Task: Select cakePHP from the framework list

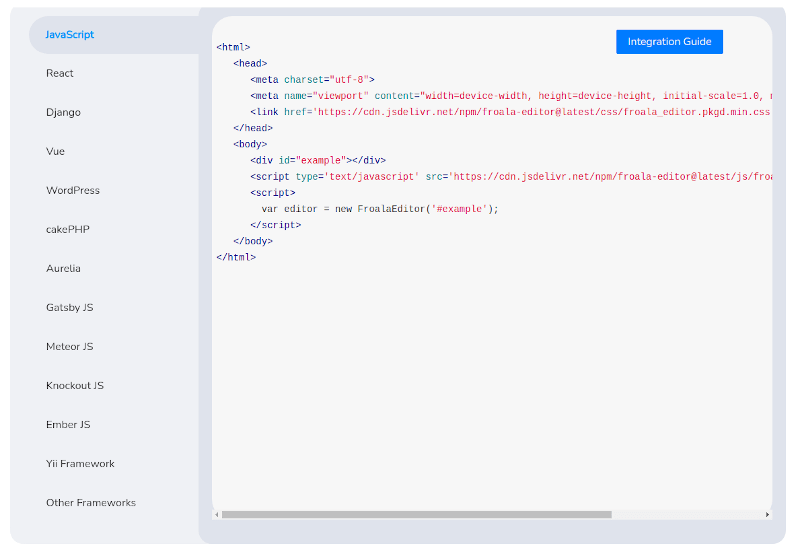Action: (68, 229)
